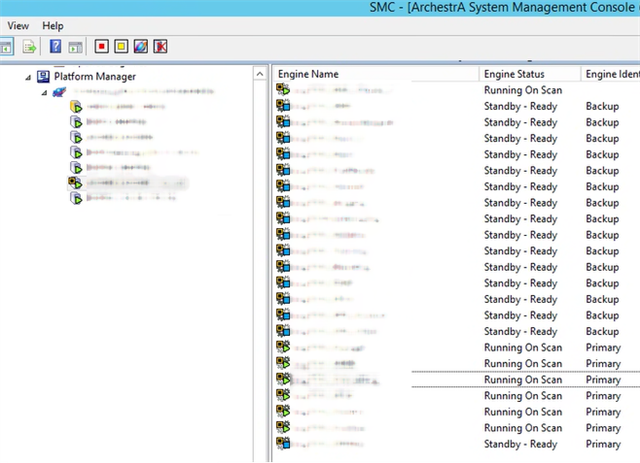Select the Standby - Ready row with Primary identity

pyautogui.click(x=457, y=444)
